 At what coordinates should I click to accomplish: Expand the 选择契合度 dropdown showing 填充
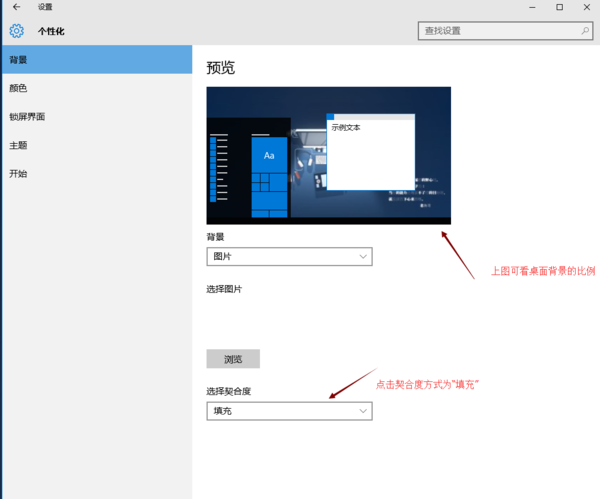[x=289, y=411]
